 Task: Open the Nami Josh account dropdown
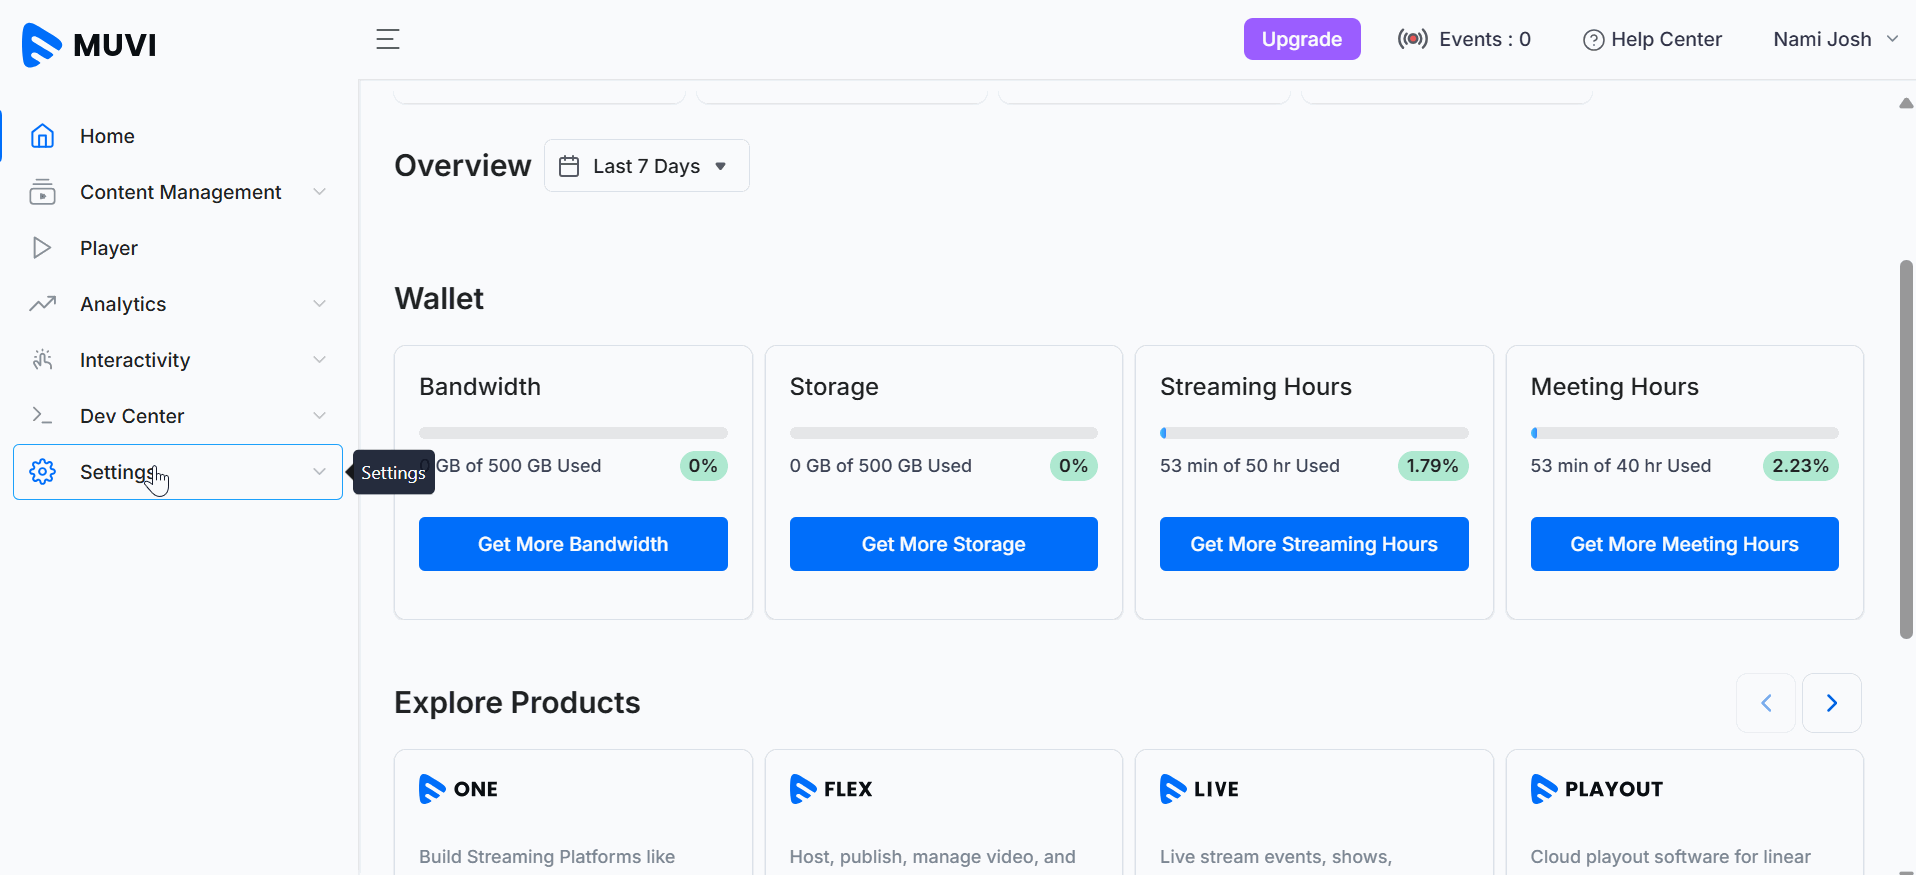pos(1834,40)
